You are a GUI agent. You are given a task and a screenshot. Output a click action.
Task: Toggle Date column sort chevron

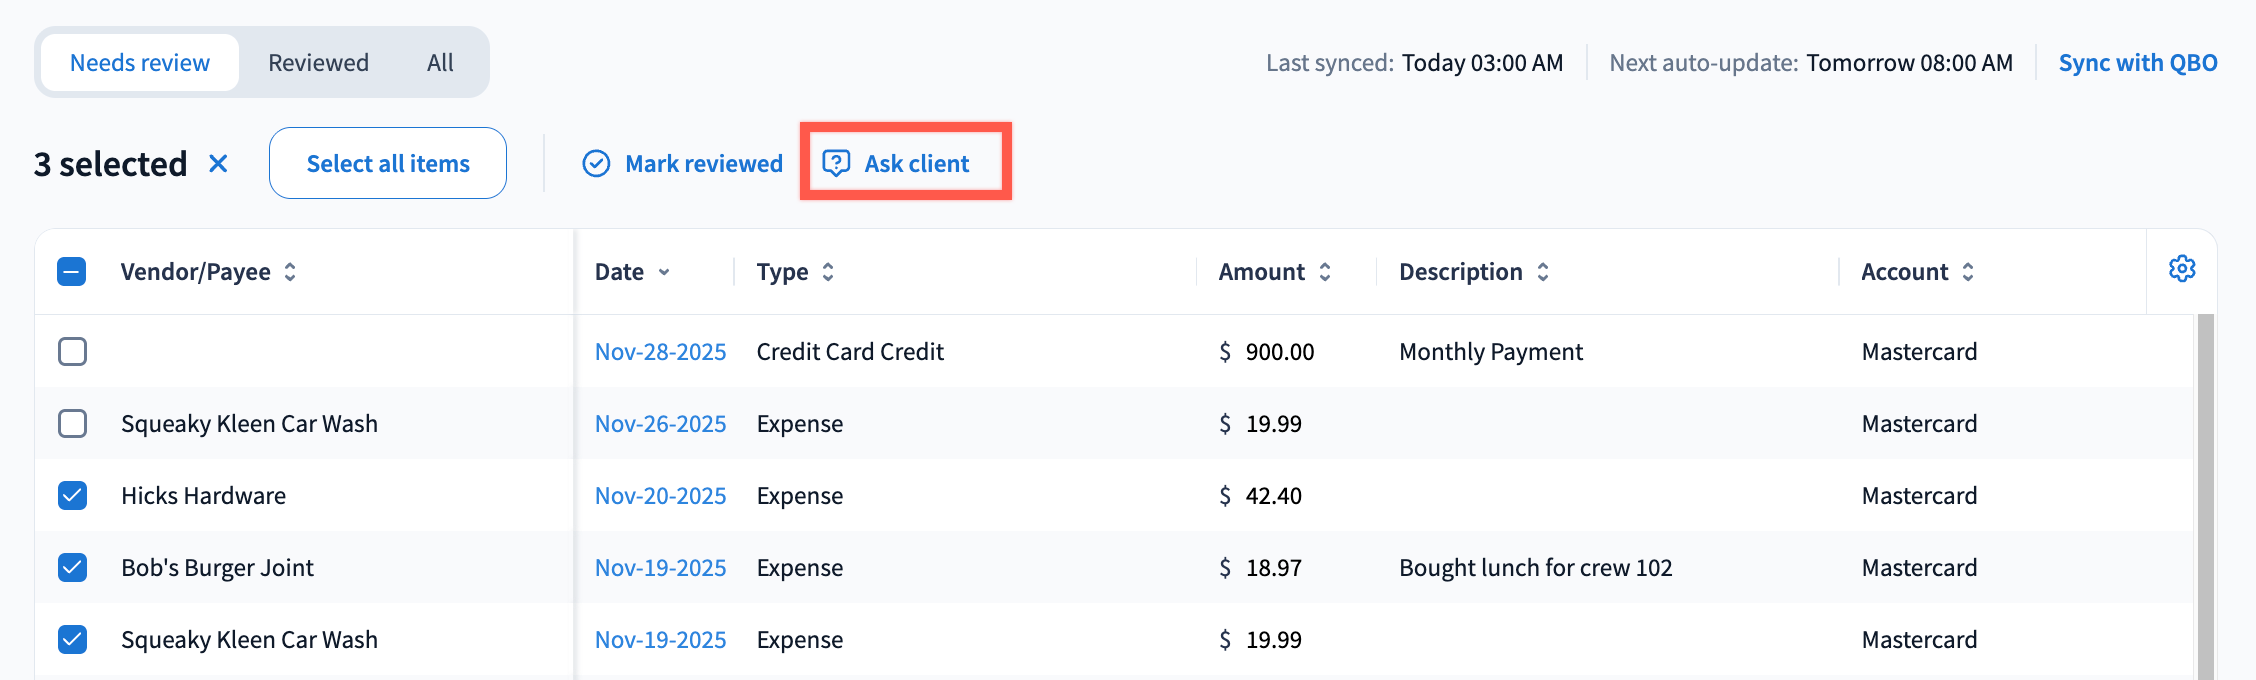664,272
